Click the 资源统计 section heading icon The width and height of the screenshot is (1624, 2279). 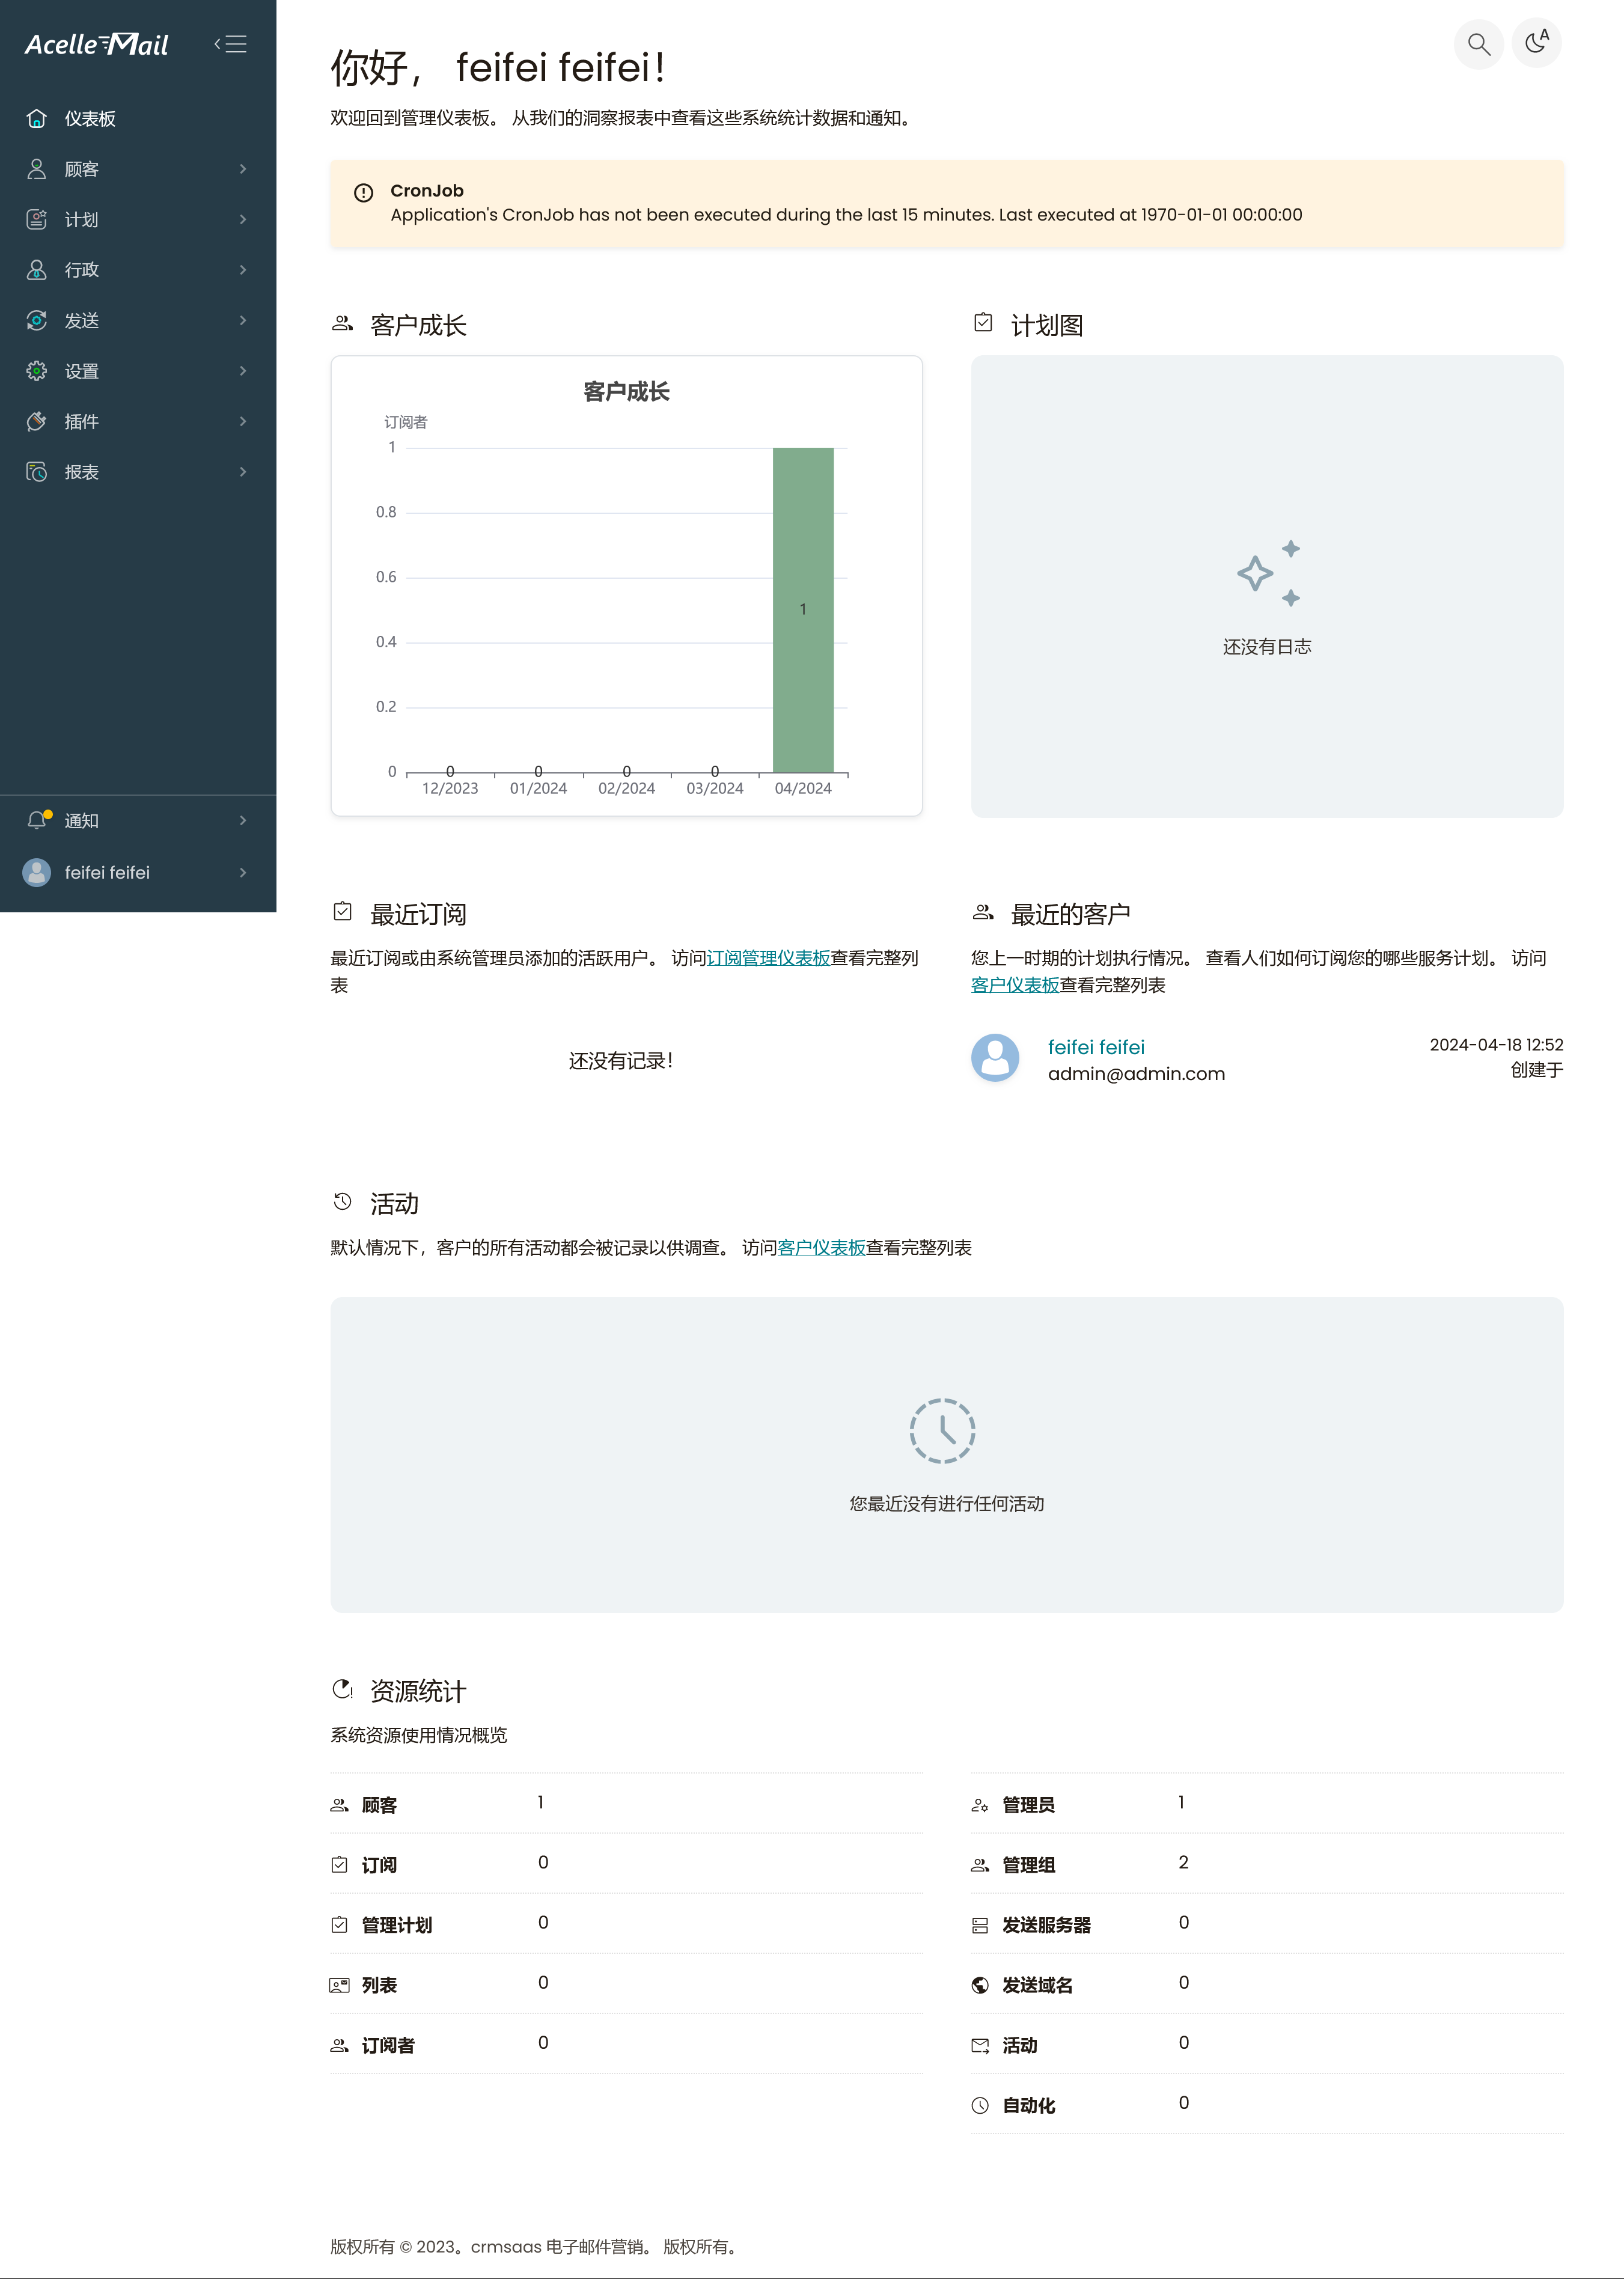(x=342, y=1689)
